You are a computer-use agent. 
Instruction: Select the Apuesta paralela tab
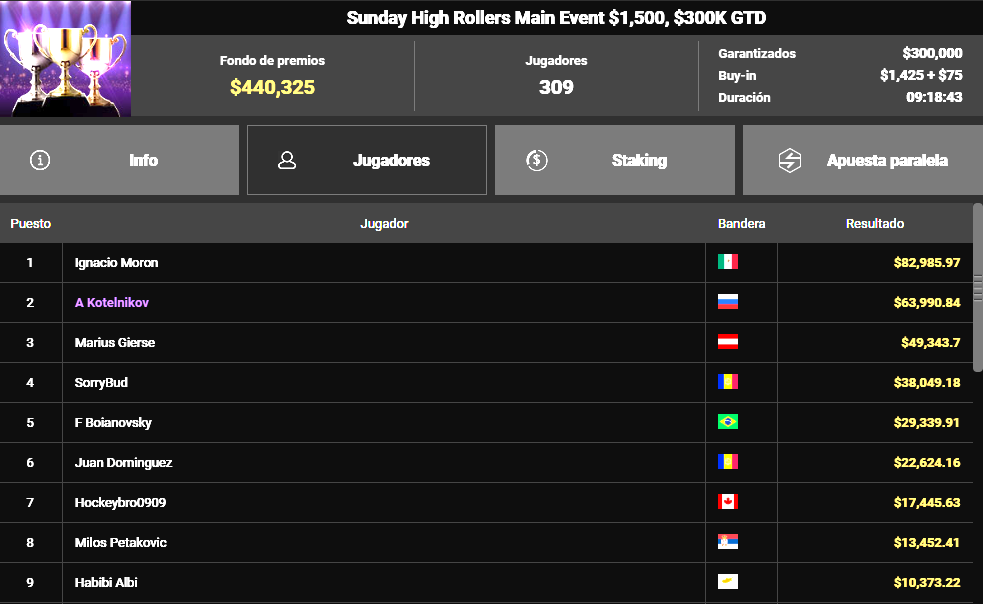862,160
